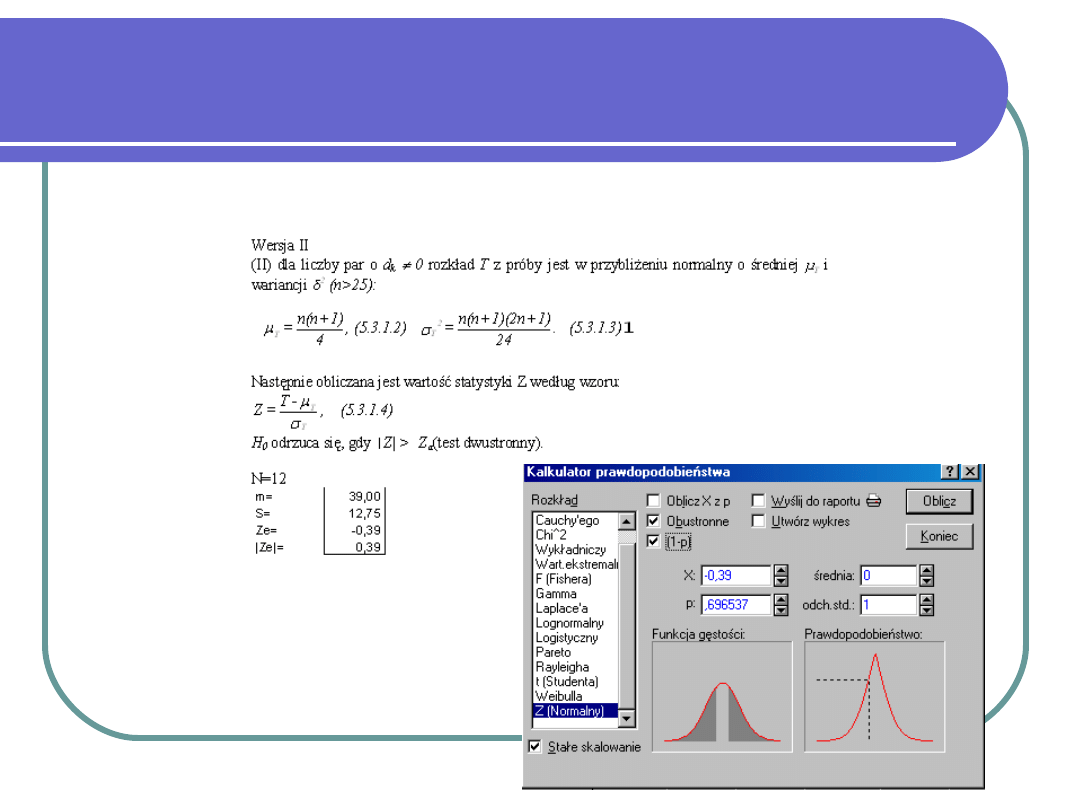The image size is (1080, 810).
Task: Enable the Oblicz X z p checkbox
Action: [x=654, y=501]
